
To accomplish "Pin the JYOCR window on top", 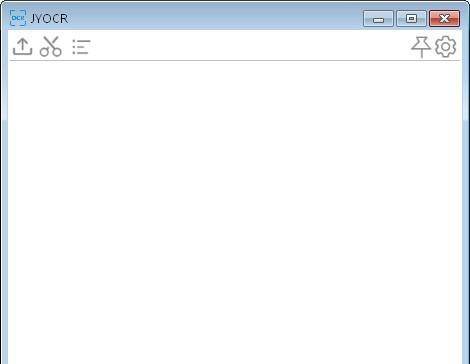I will tap(421, 47).
